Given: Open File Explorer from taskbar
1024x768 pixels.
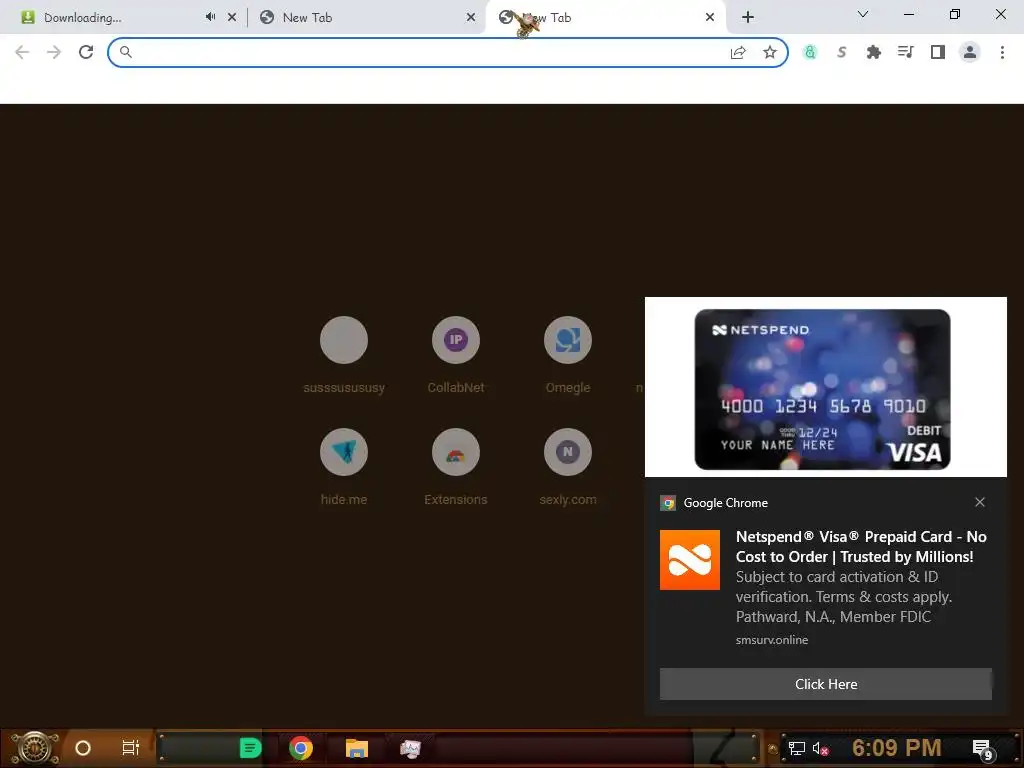Looking at the screenshot, I should 357,748.
